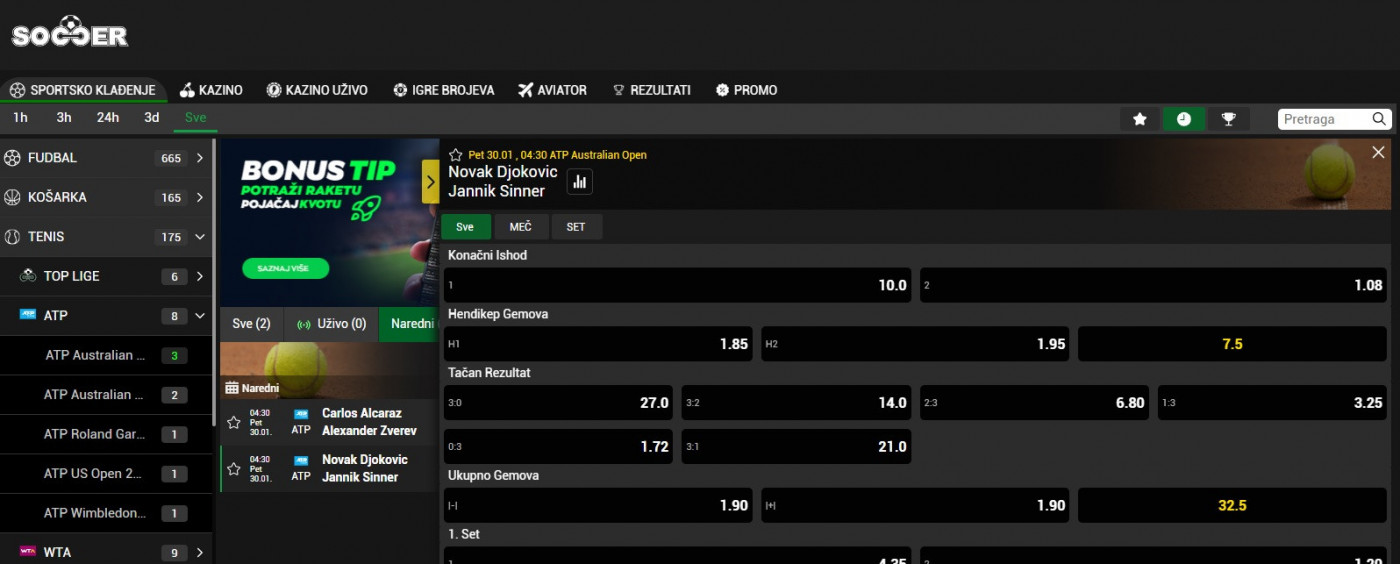The image size is (1400, 564).
Task: Click the star favorites icon in top toolbar
Action: point(1139,119)
